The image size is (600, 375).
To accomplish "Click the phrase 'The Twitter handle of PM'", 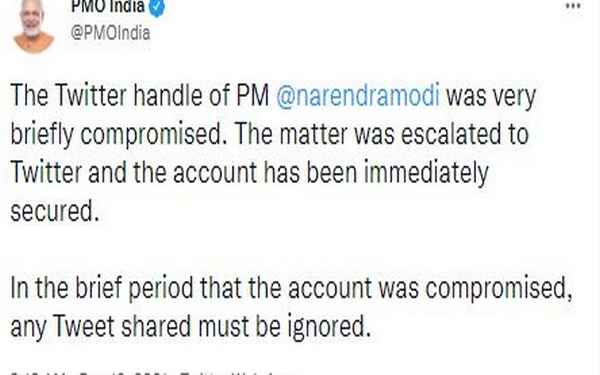I will click(x=140, y=95).
